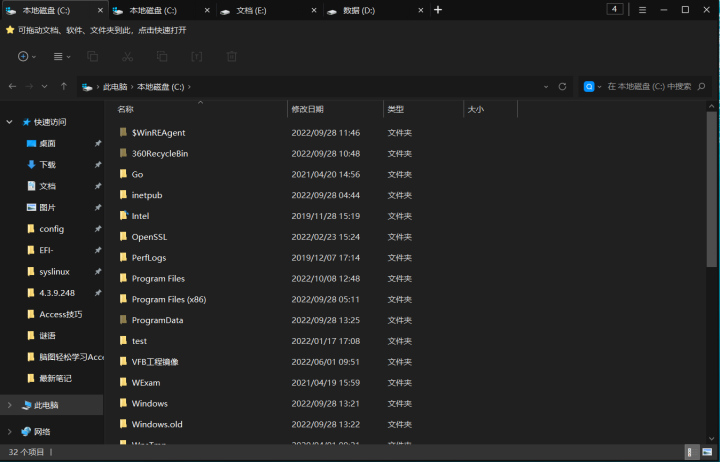Select the Program Files (x86) folder
The width and height of the screenshot is (720, 462).
169,299
